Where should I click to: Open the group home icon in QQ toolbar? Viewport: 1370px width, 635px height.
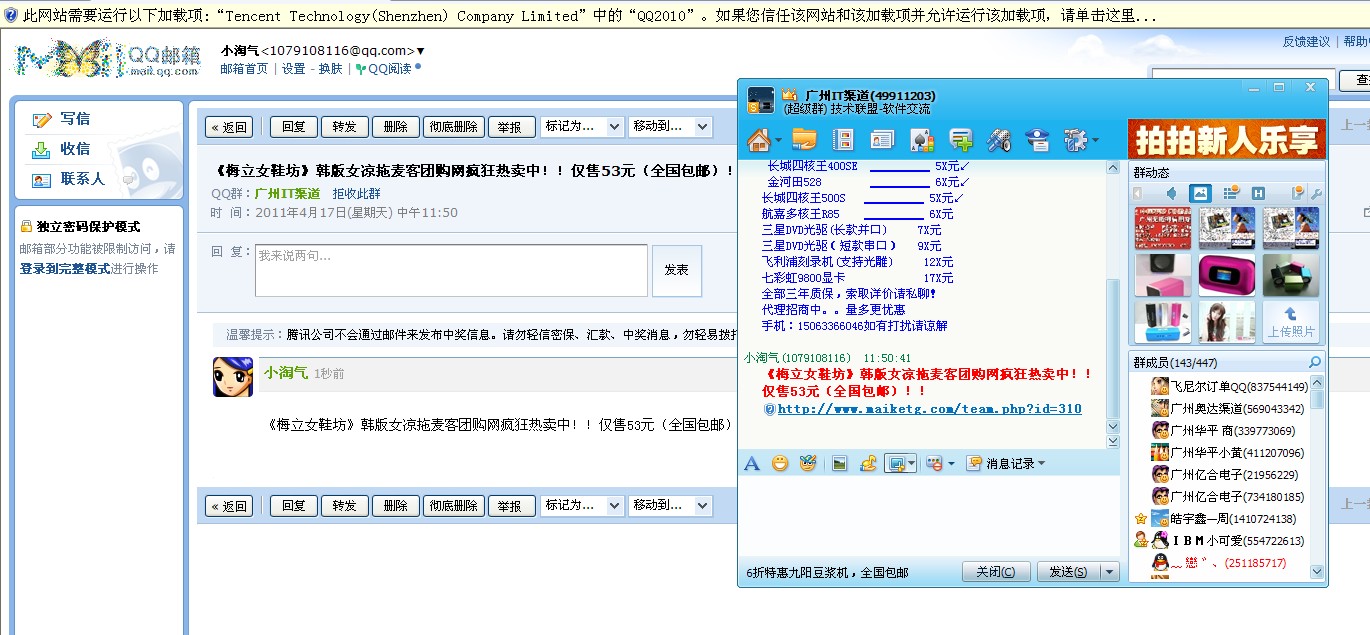point(760,139)
